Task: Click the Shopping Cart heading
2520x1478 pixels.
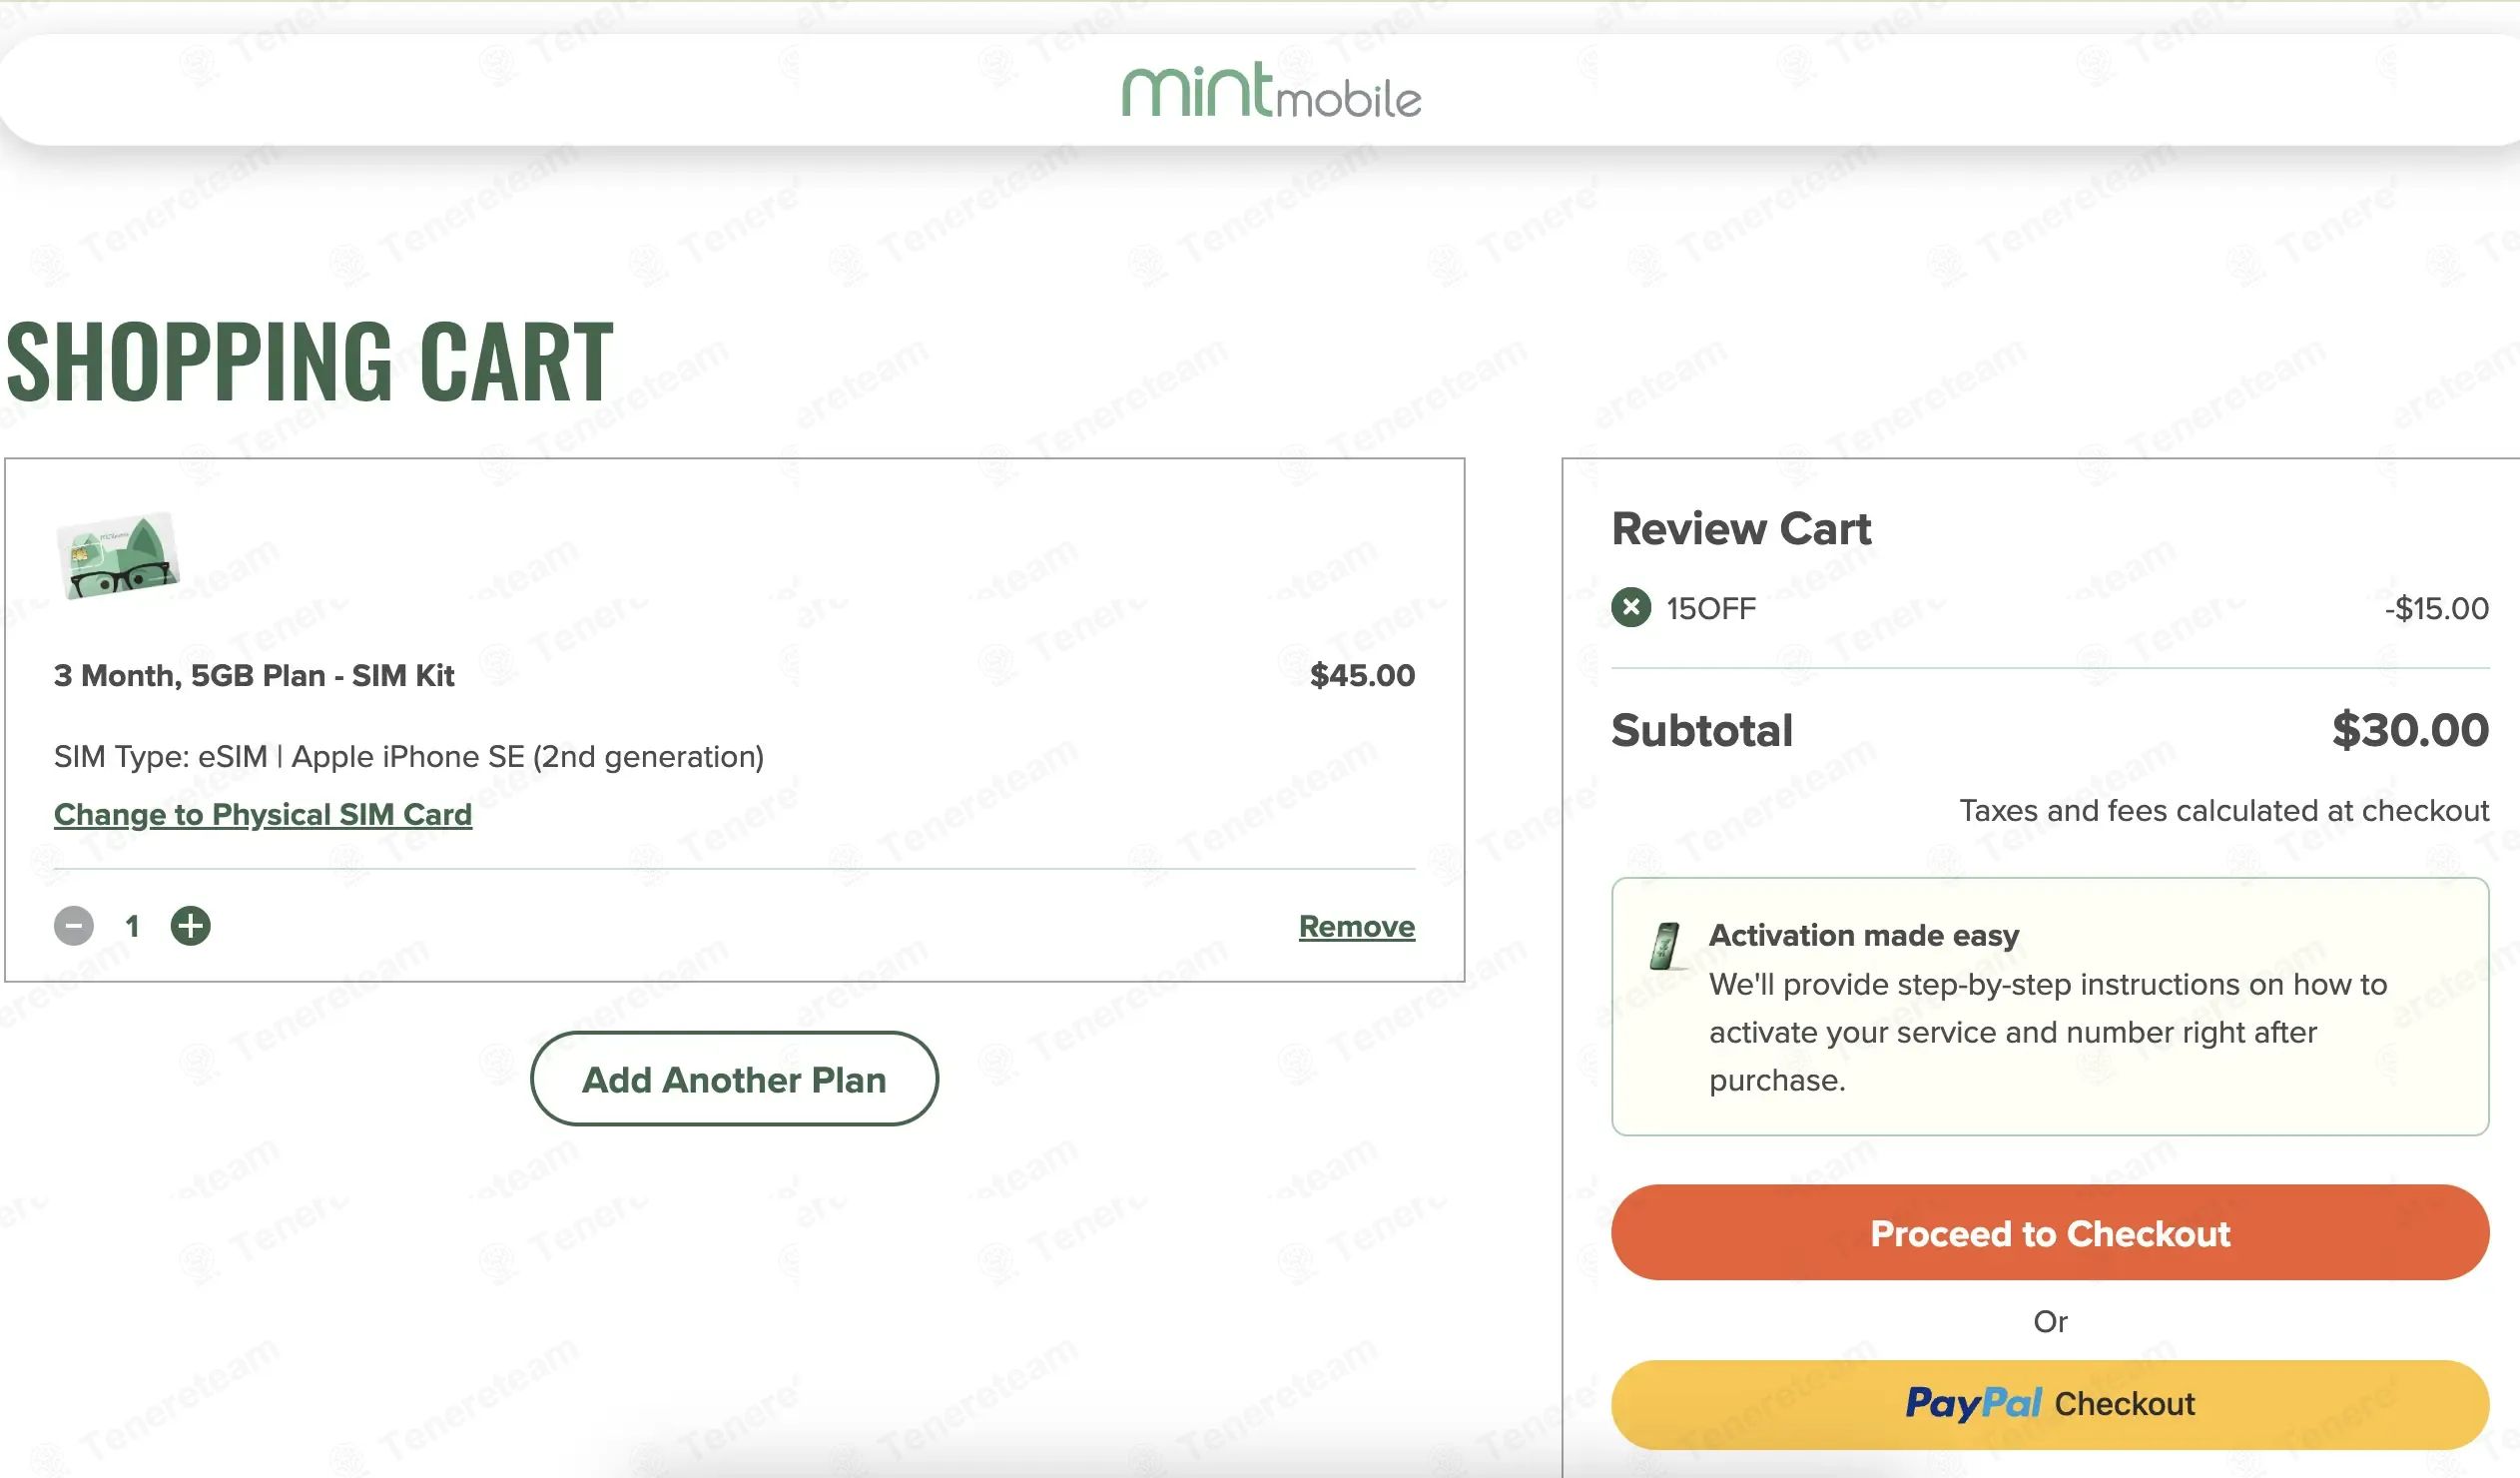Action: 310,361
